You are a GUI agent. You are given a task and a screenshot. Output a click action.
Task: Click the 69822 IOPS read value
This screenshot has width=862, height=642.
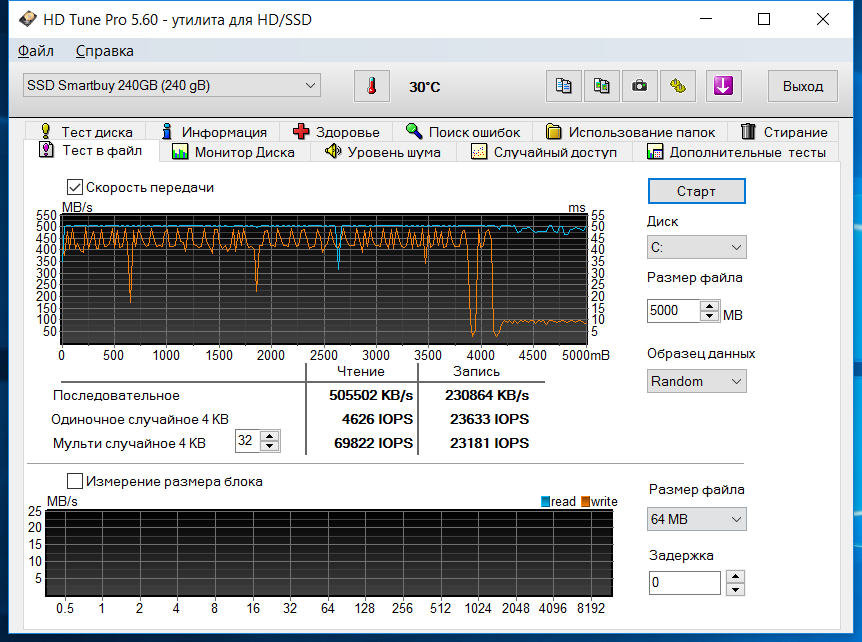tap(373, 443)
